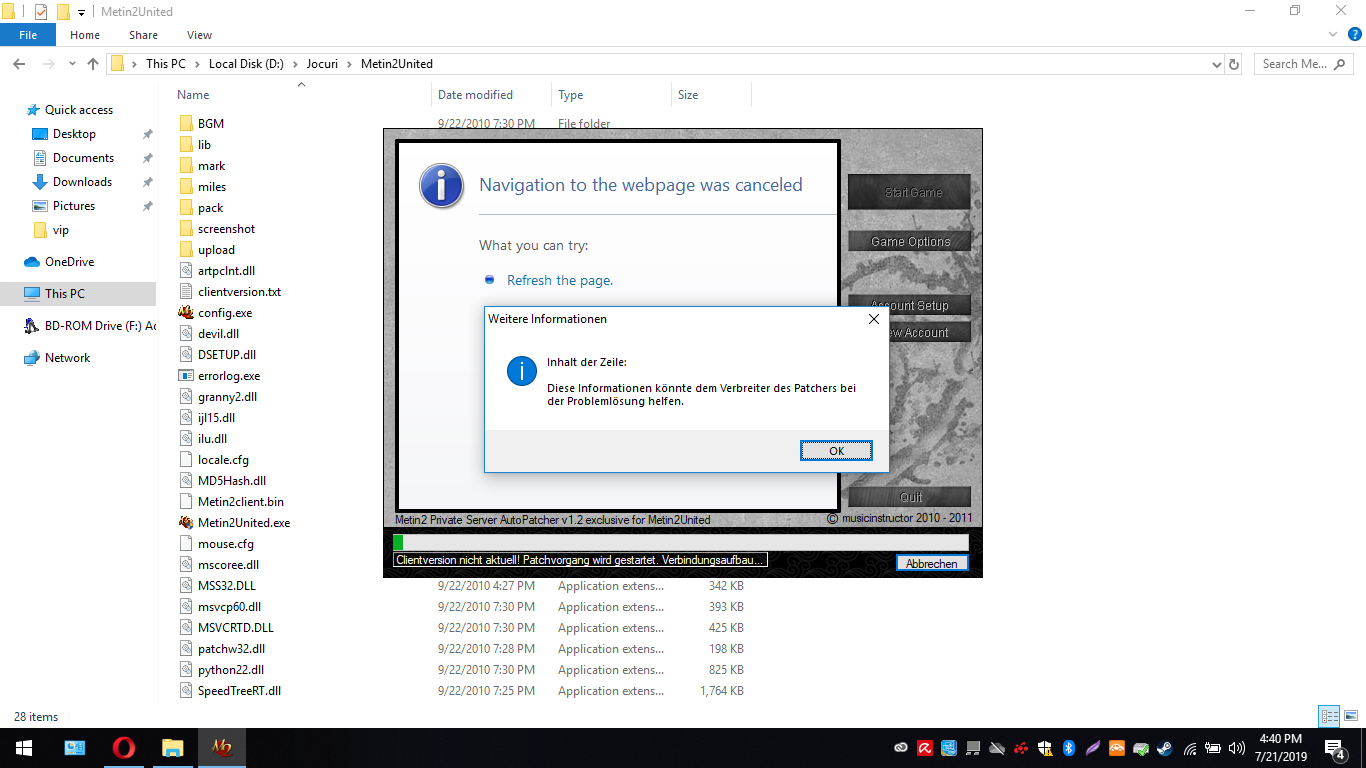
Task: Select the SpeedTreeRT.dll file
Action: click(239, 691)
